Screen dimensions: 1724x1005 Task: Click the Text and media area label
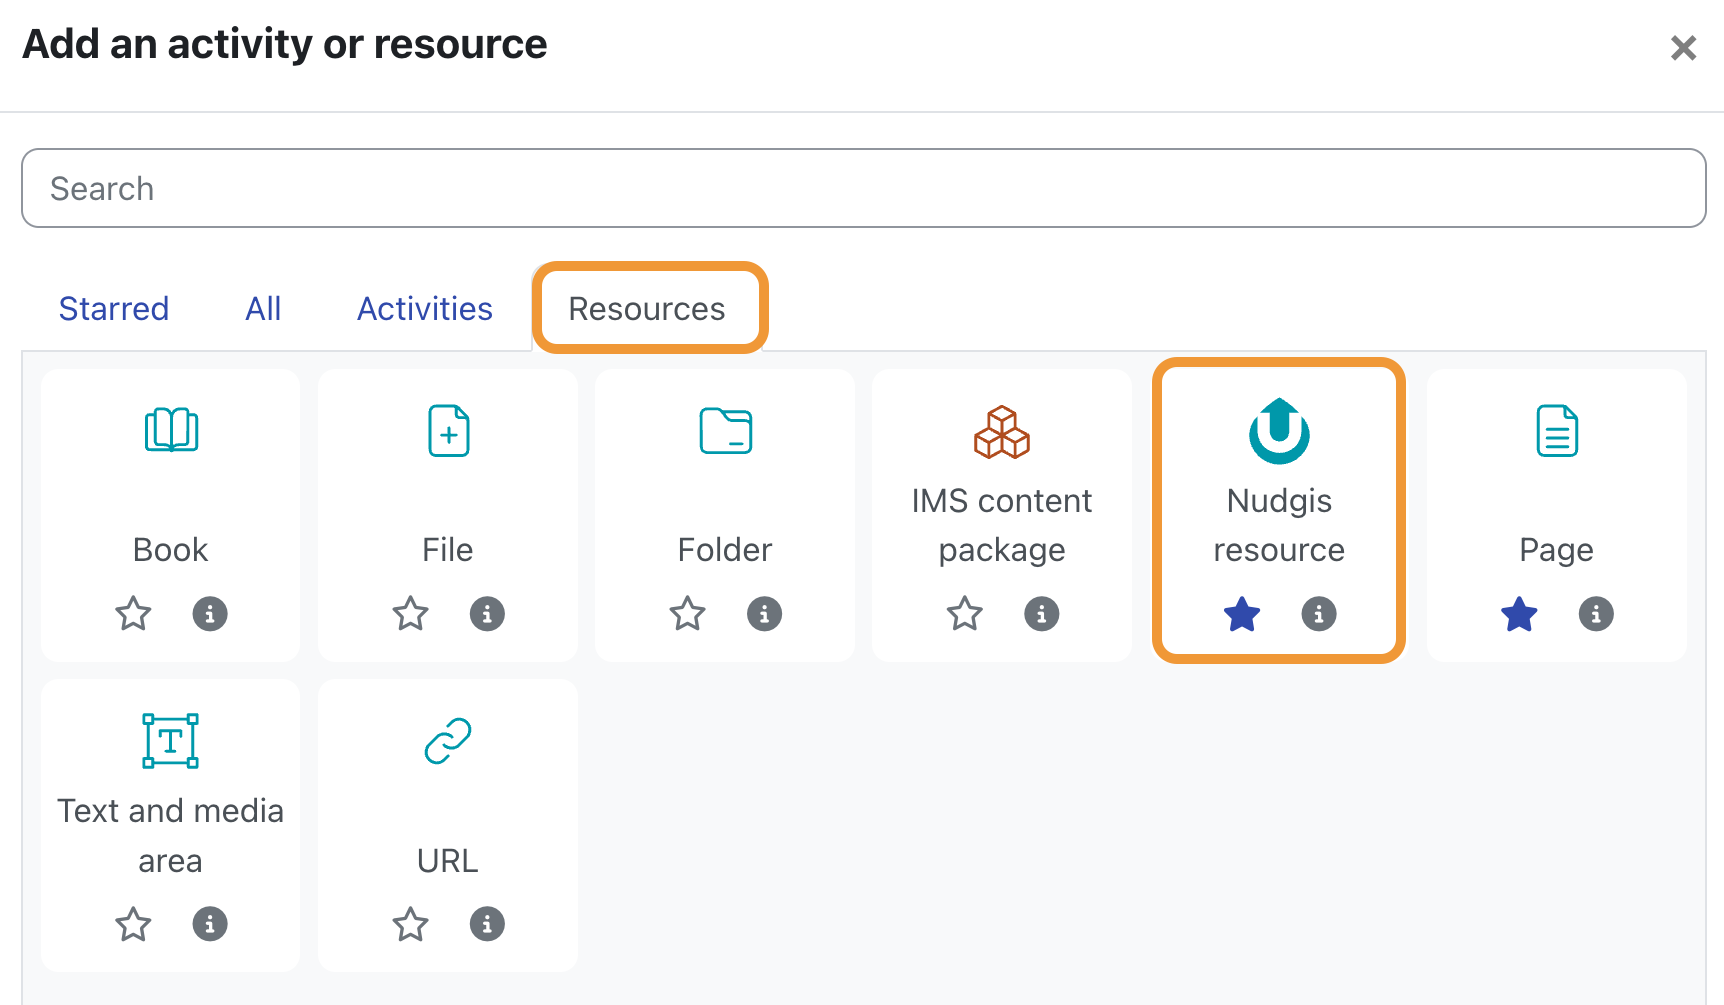coord(171,835)
